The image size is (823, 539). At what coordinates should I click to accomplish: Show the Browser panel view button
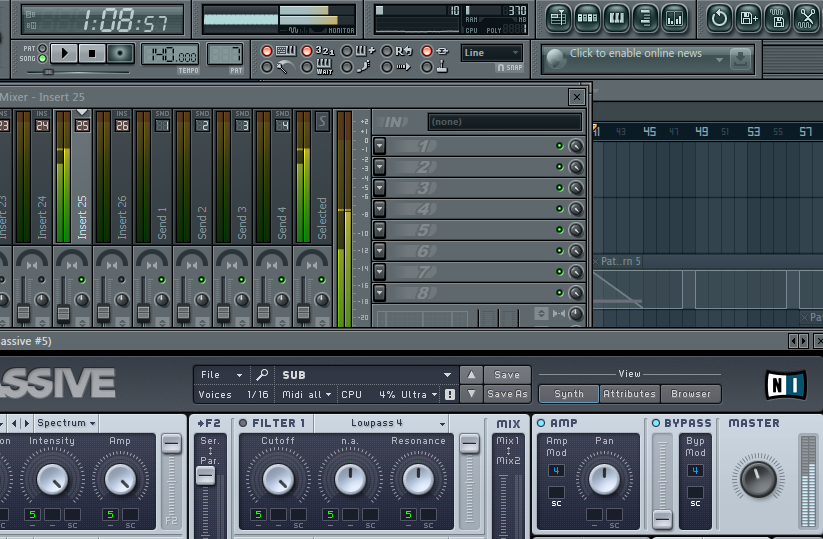(645, 18)
